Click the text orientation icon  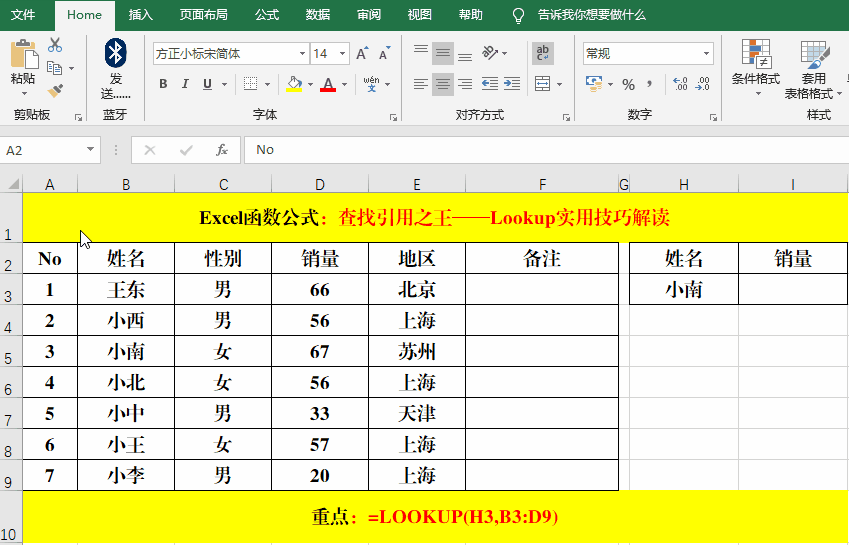490,53
